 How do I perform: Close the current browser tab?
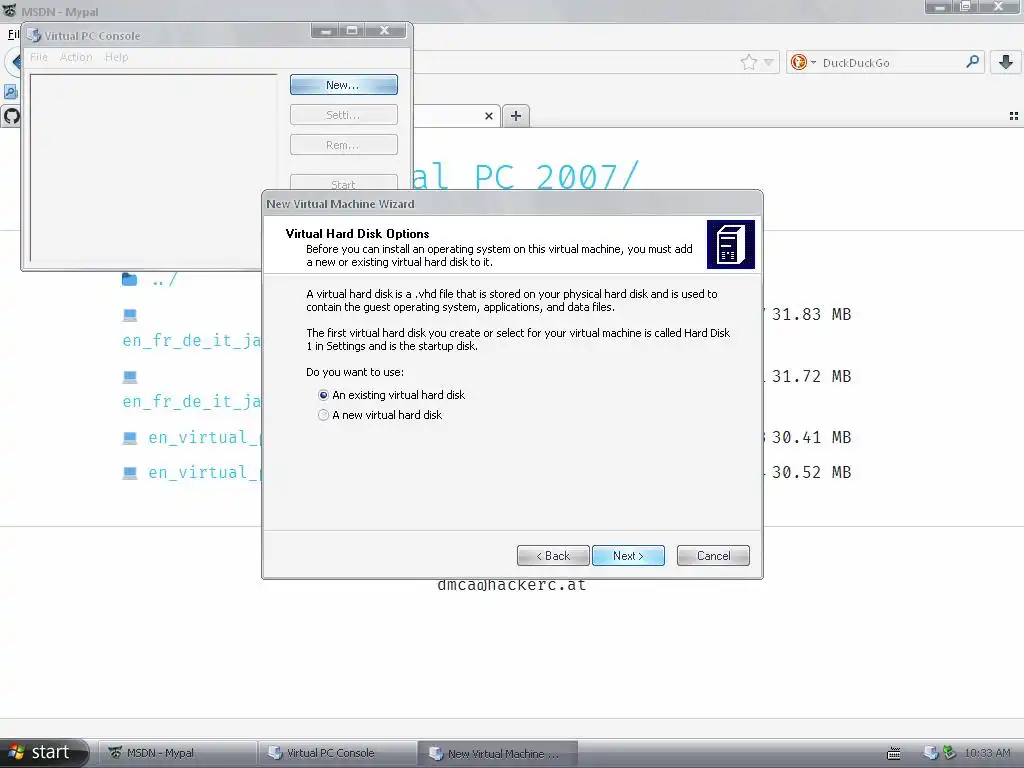(488, 116)
